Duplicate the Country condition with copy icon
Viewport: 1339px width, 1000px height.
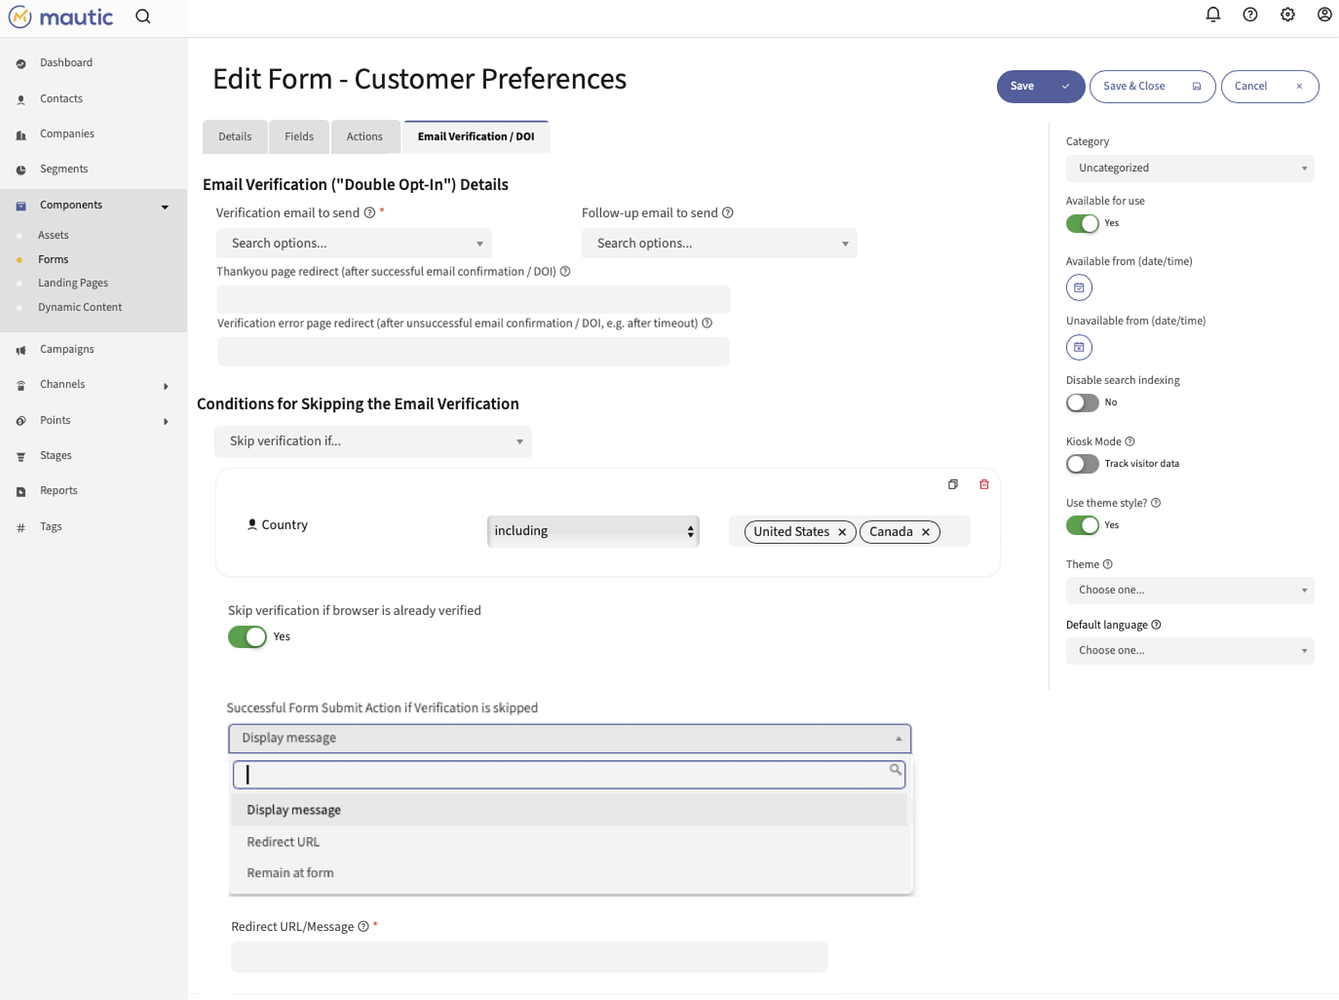[952, 485]
